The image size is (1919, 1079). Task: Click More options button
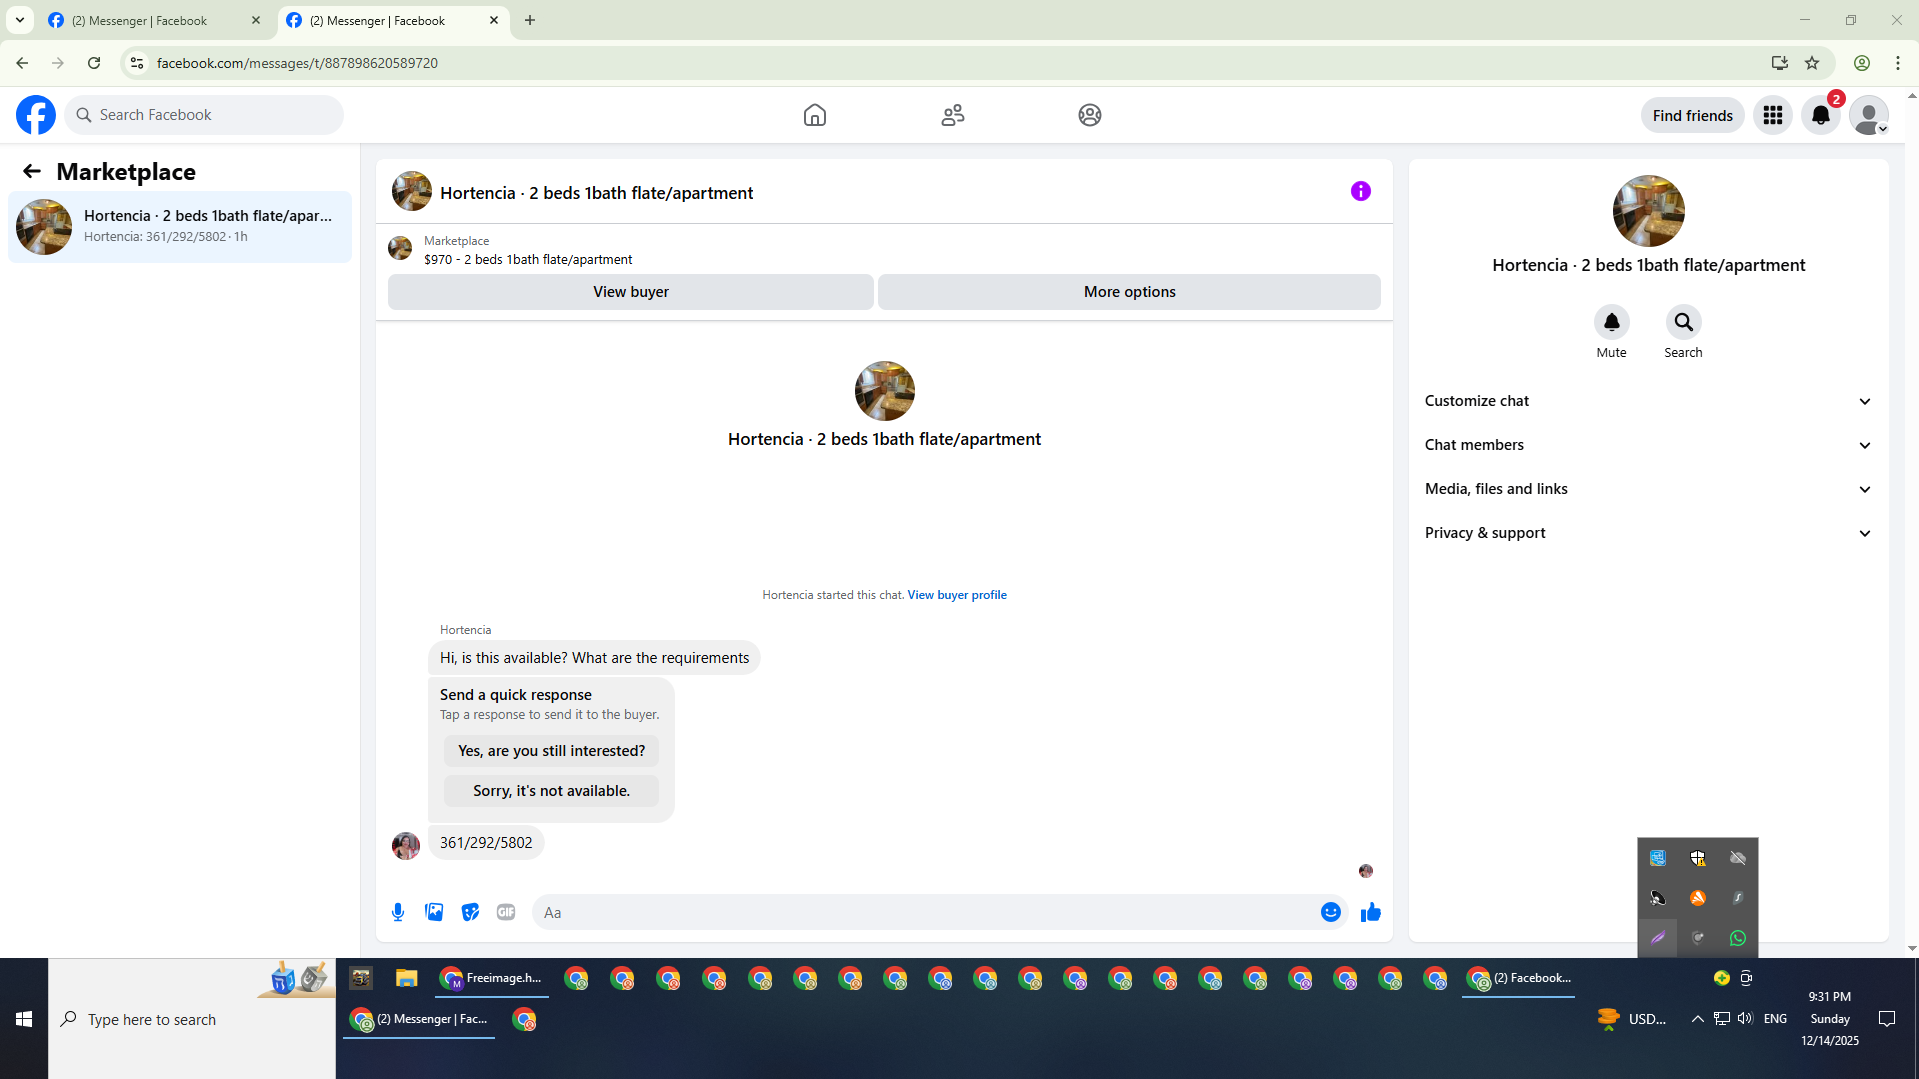tap(1129, 292)
